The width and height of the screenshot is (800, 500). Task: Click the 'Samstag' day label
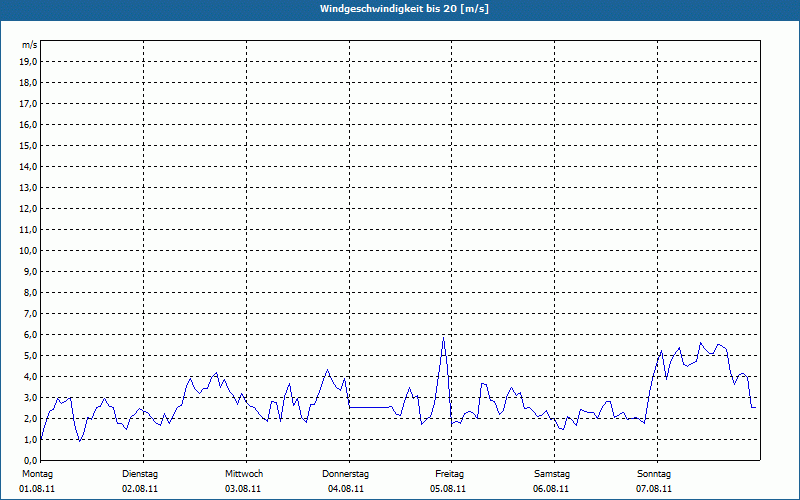(552, 474)
